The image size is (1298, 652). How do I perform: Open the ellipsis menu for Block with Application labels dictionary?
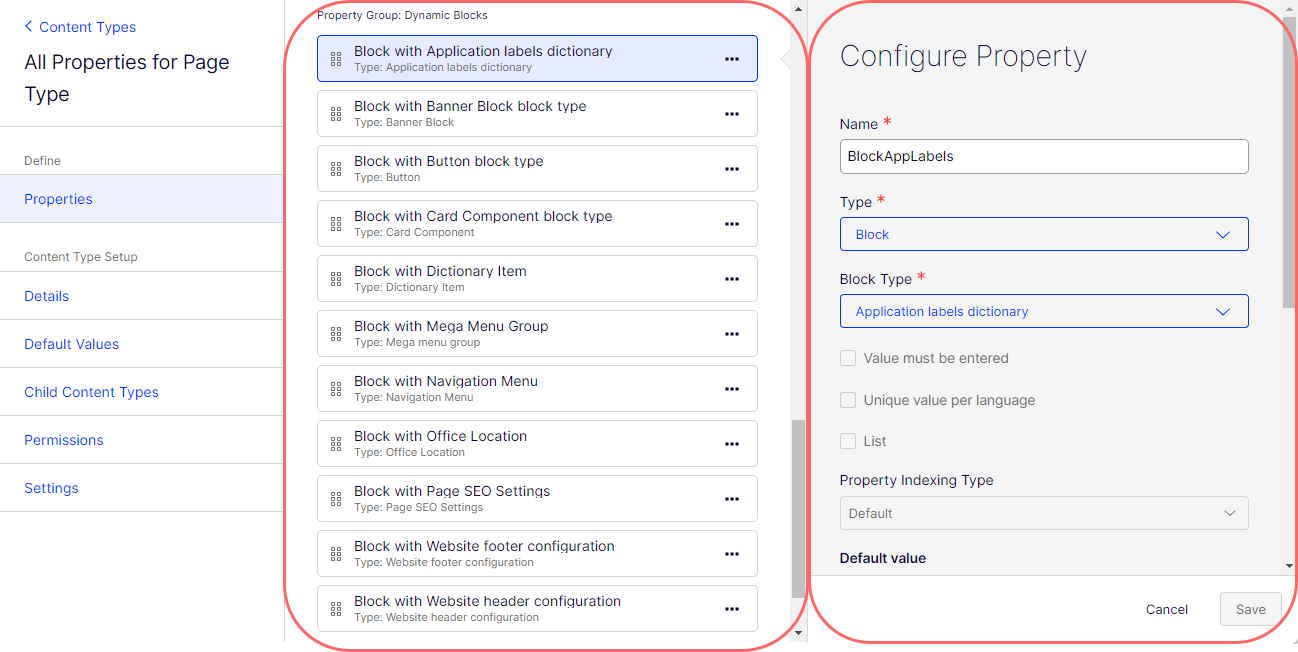click(732, 59)
